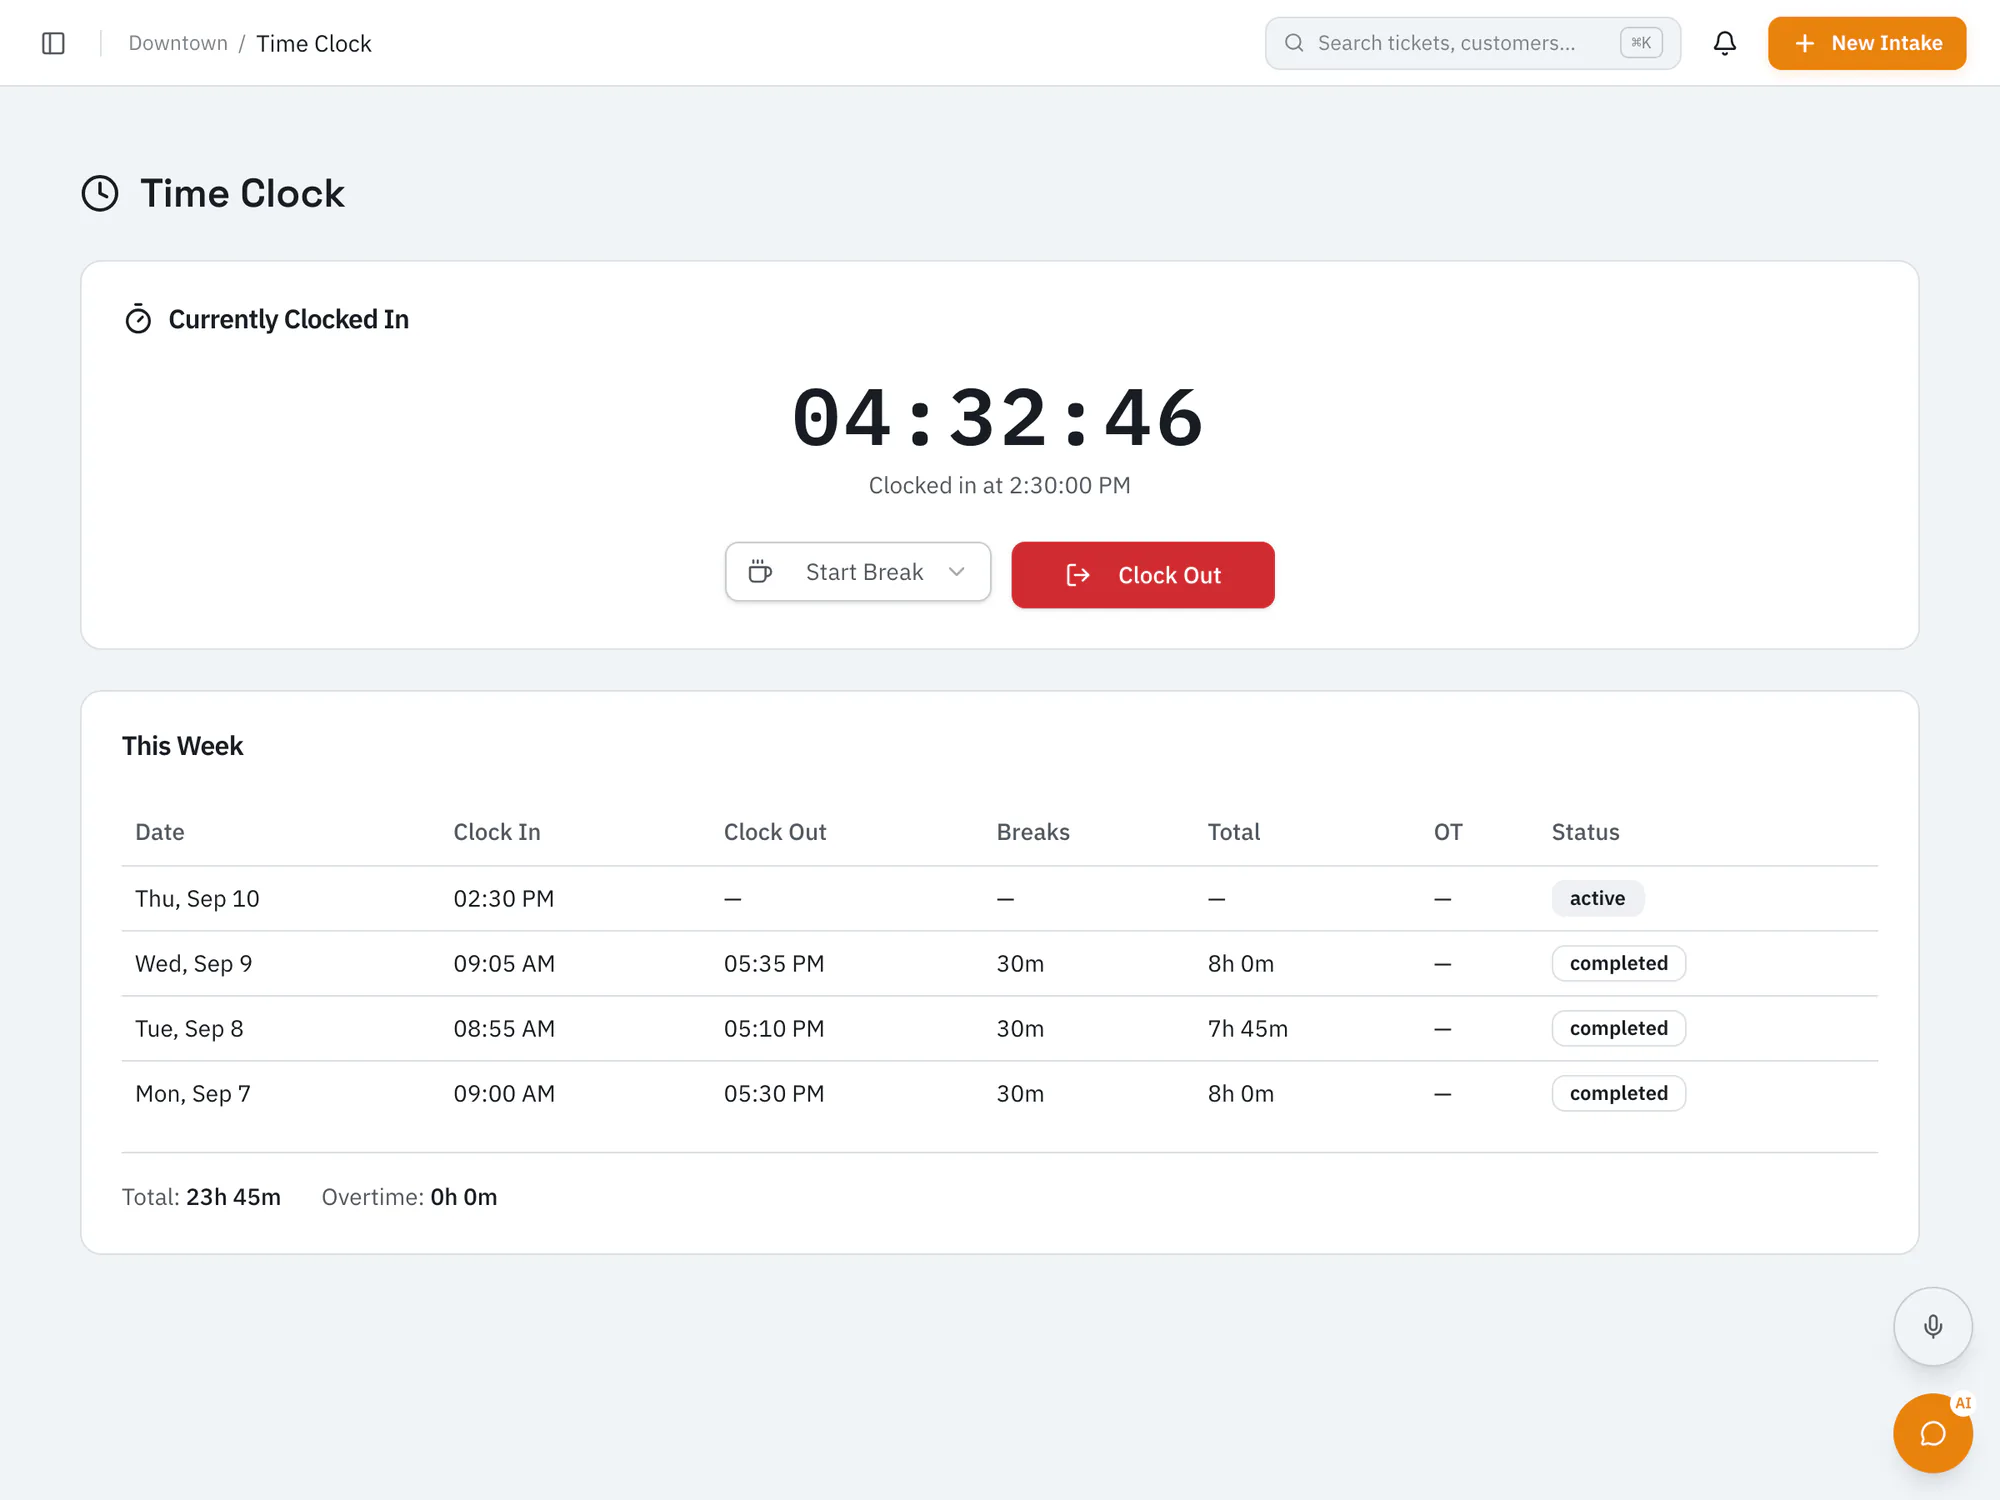Select the Wed, Sep 9 row
Screen dimensions: 2000x1500
pos(1000,964)
